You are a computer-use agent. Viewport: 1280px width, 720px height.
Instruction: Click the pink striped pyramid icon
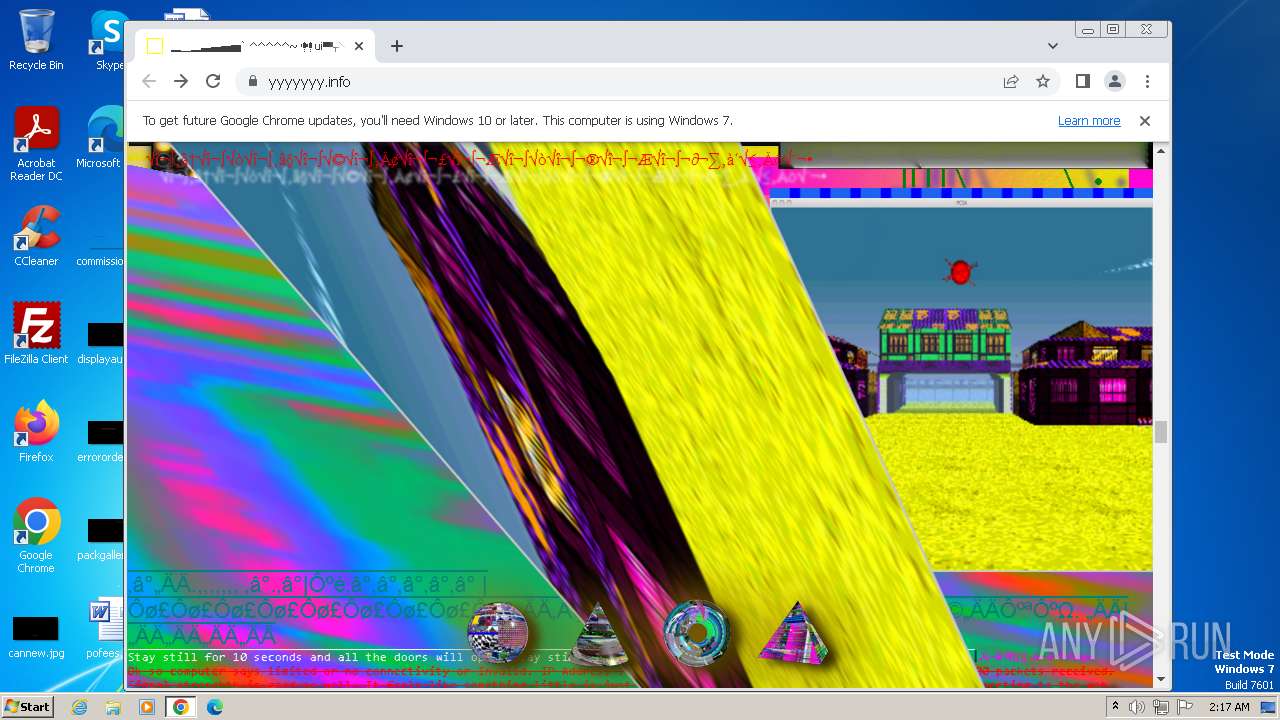click(x=795, y=632)
